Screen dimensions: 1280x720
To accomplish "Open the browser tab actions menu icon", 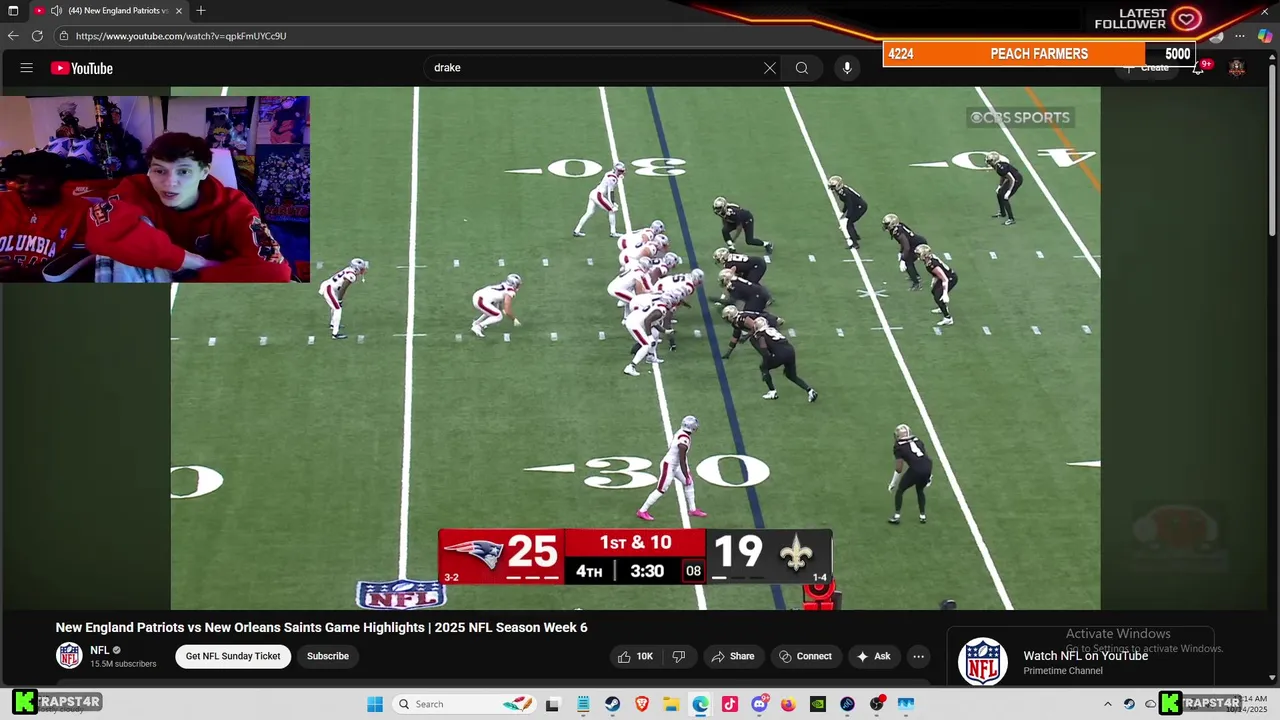I will [13, 11].
